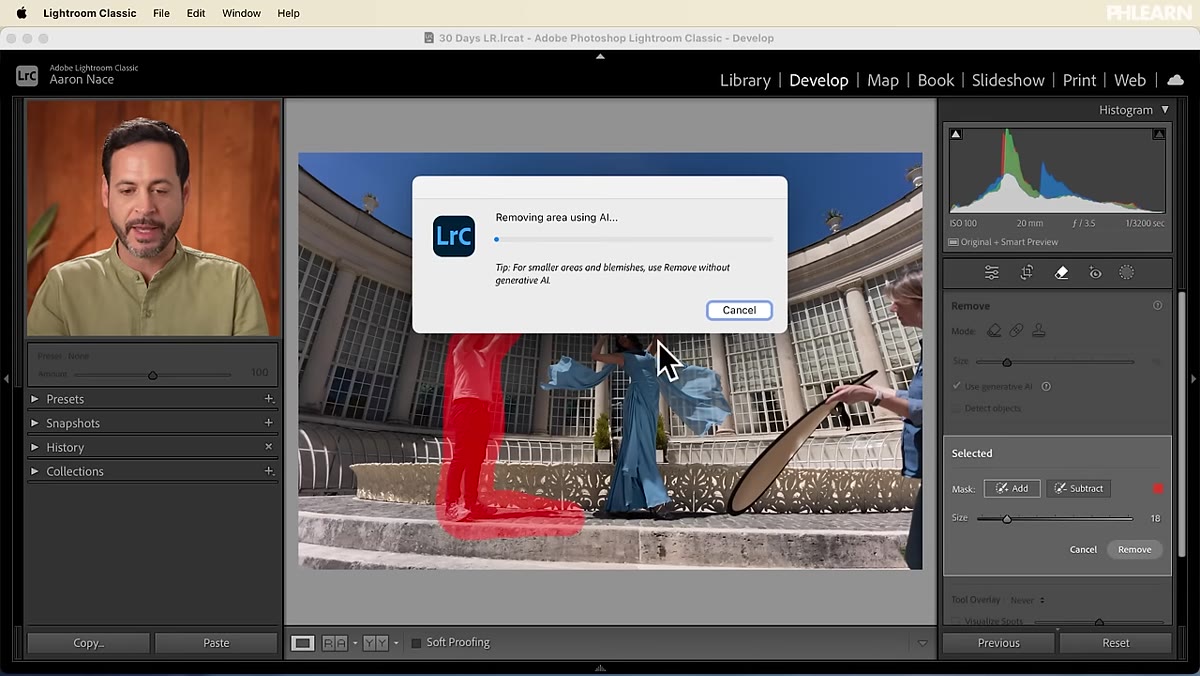This screenshot has height=676, width=1200.
Task: Enable the Detect objects checkbox
Action: tap(957, 408)
